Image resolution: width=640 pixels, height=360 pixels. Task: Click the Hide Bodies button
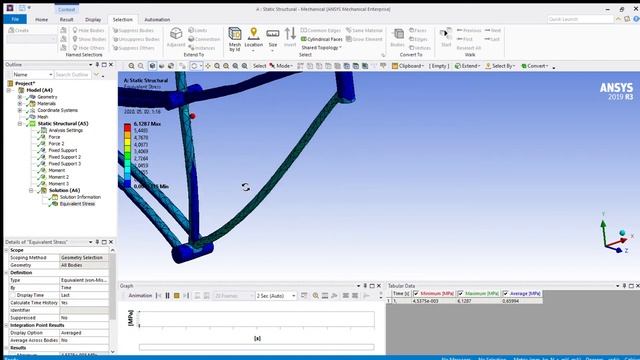89,31
